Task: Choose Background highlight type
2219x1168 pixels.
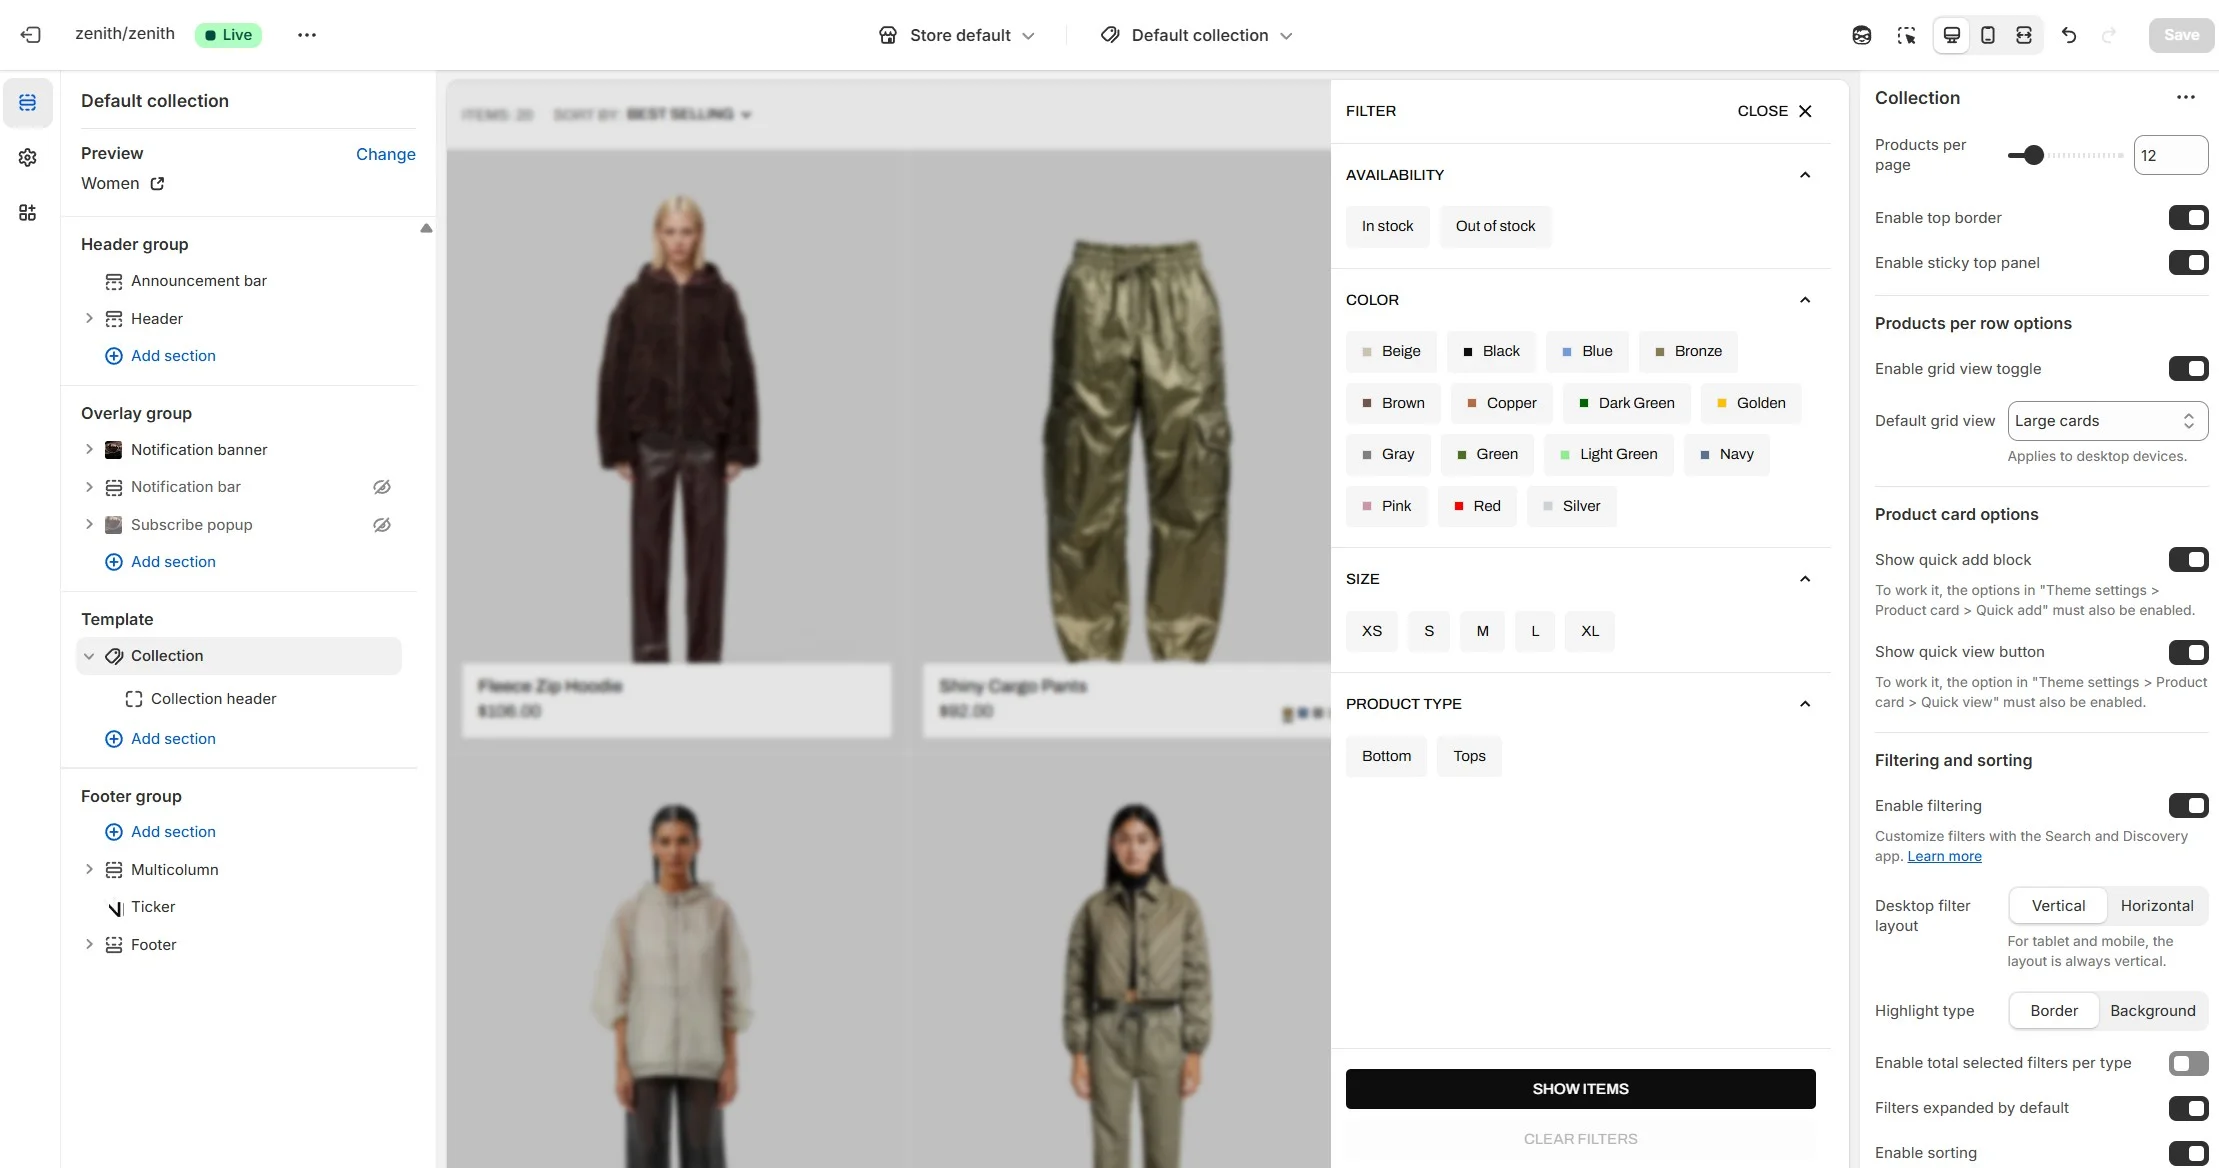Action: click(x=2152, y=1011)
